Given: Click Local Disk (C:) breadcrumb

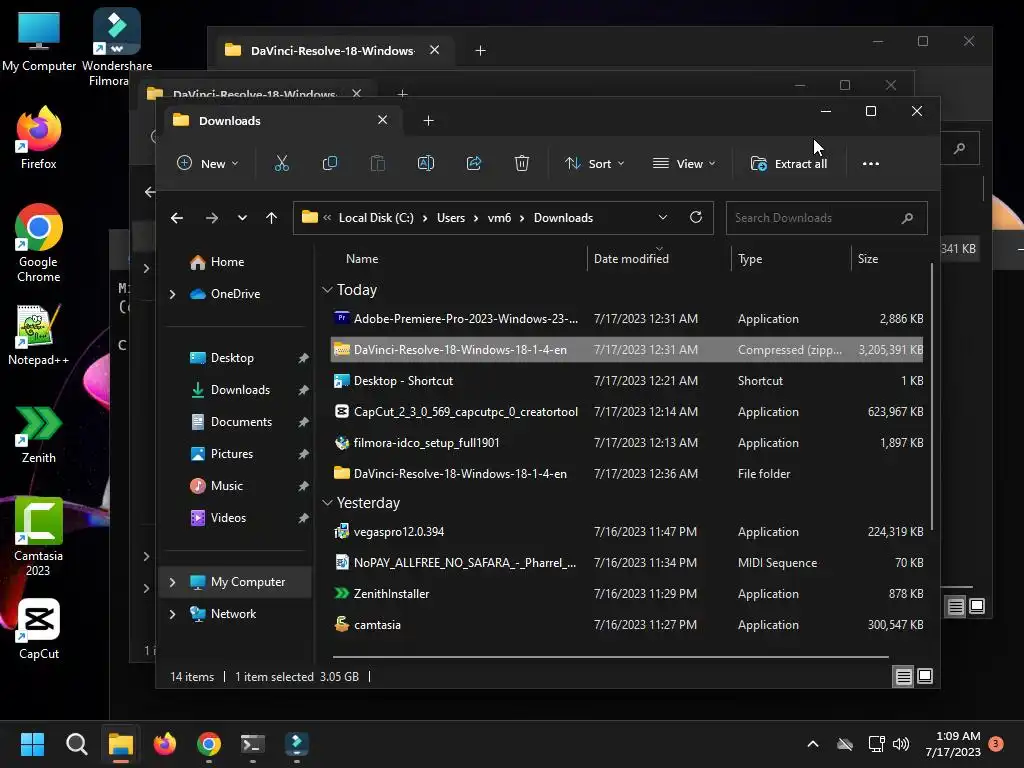Looking at the screenshot, I should [376, 217].
